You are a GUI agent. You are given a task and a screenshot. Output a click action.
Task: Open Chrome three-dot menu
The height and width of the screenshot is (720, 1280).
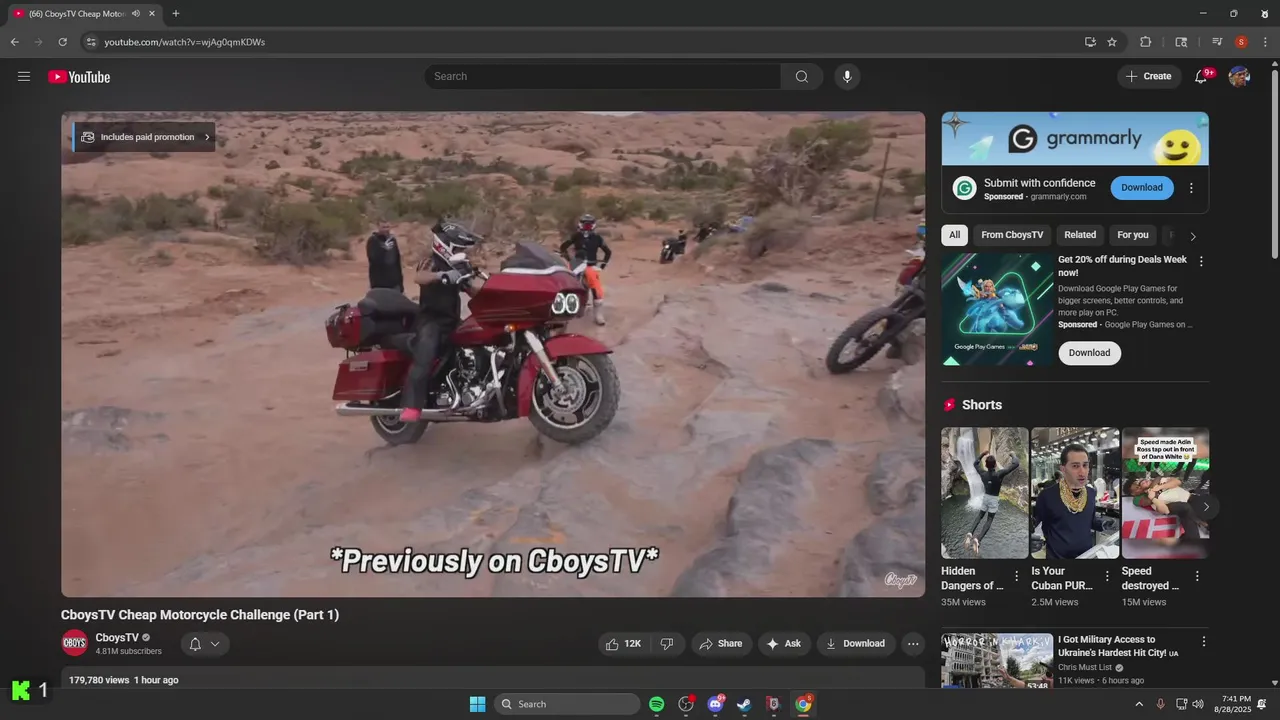pyautogui.click(x=1265, y=42)
